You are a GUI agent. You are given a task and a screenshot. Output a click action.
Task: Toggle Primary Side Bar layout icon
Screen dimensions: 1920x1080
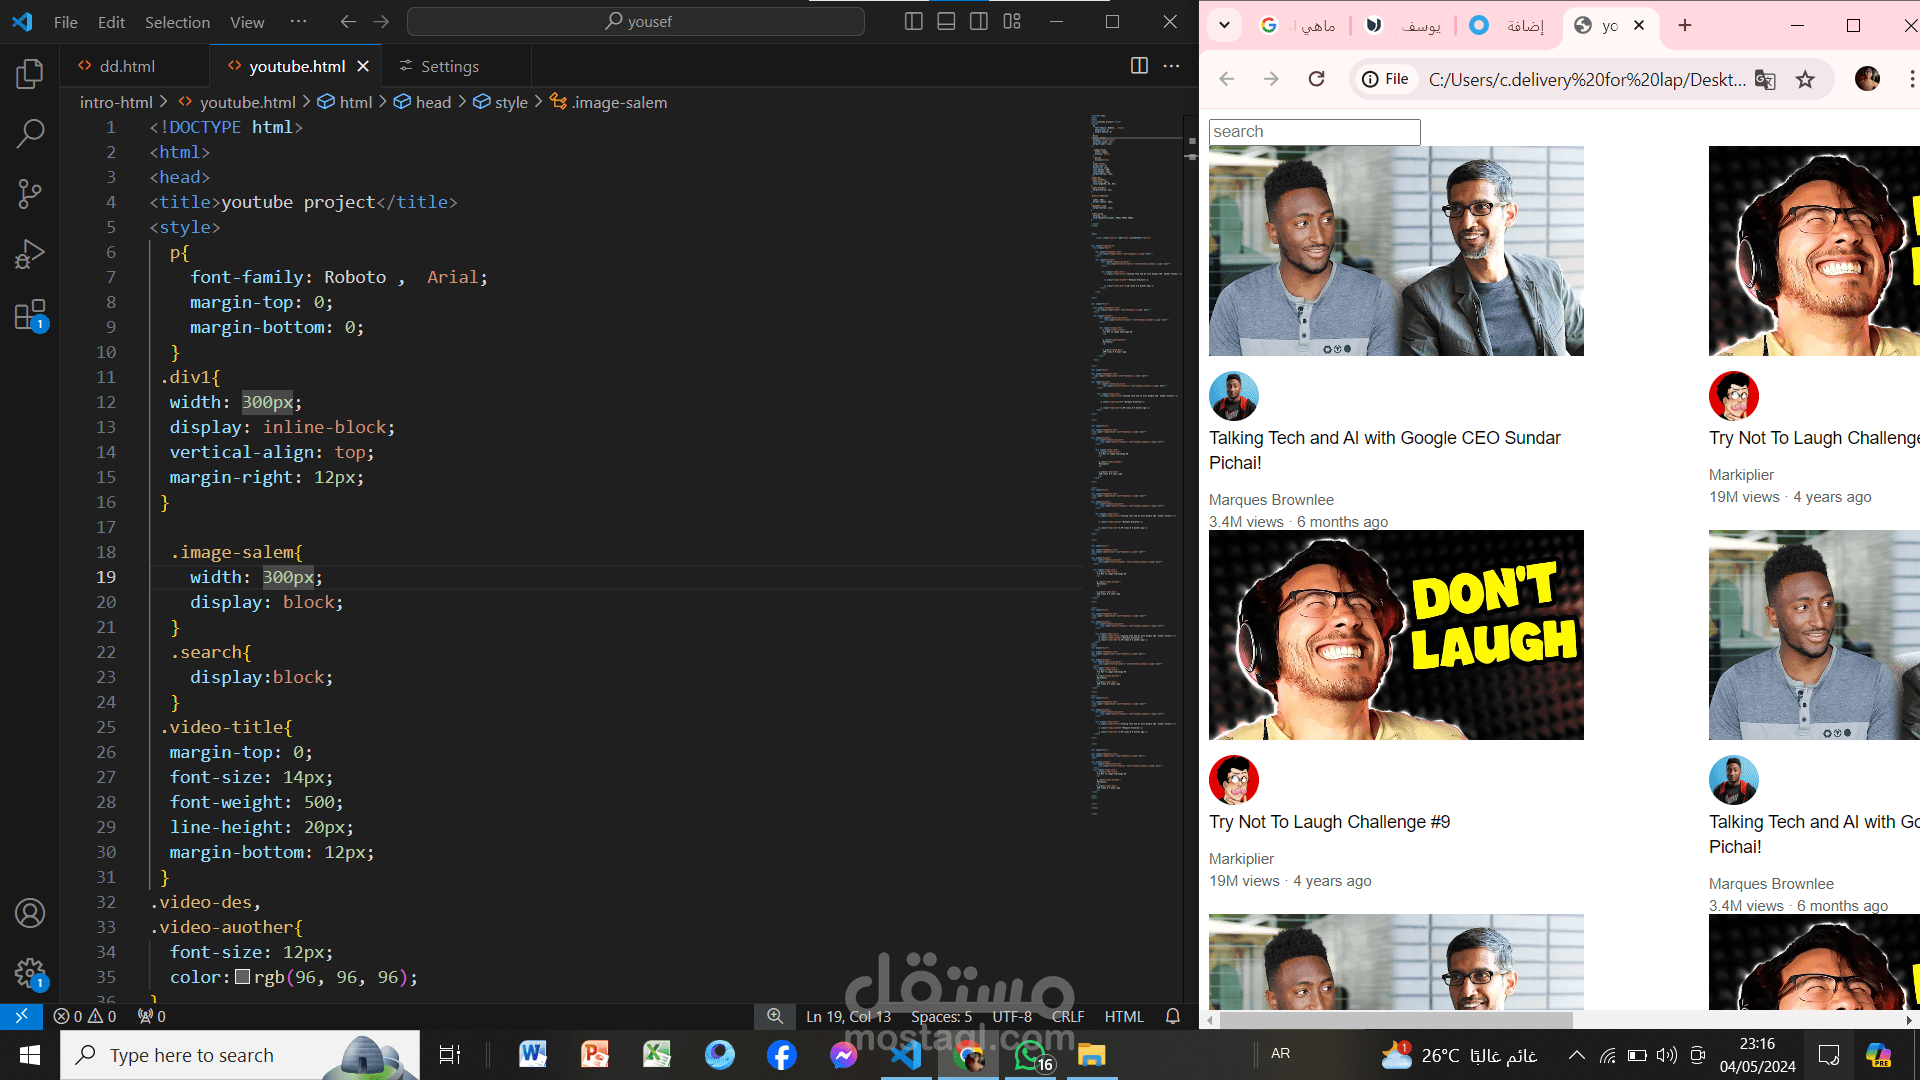913,21
